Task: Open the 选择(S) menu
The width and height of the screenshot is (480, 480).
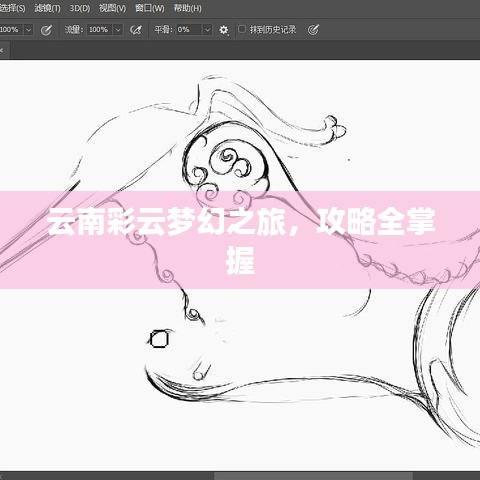Action: pyautogui.click(x=13, y=8)
